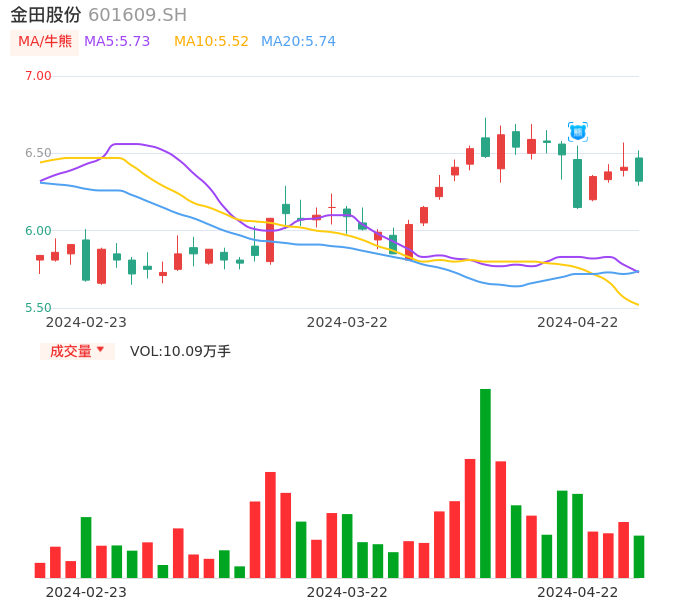Click the 2024-02-23 date on price axis
This screenshot has height=606, width=686.
coord(86,322)
